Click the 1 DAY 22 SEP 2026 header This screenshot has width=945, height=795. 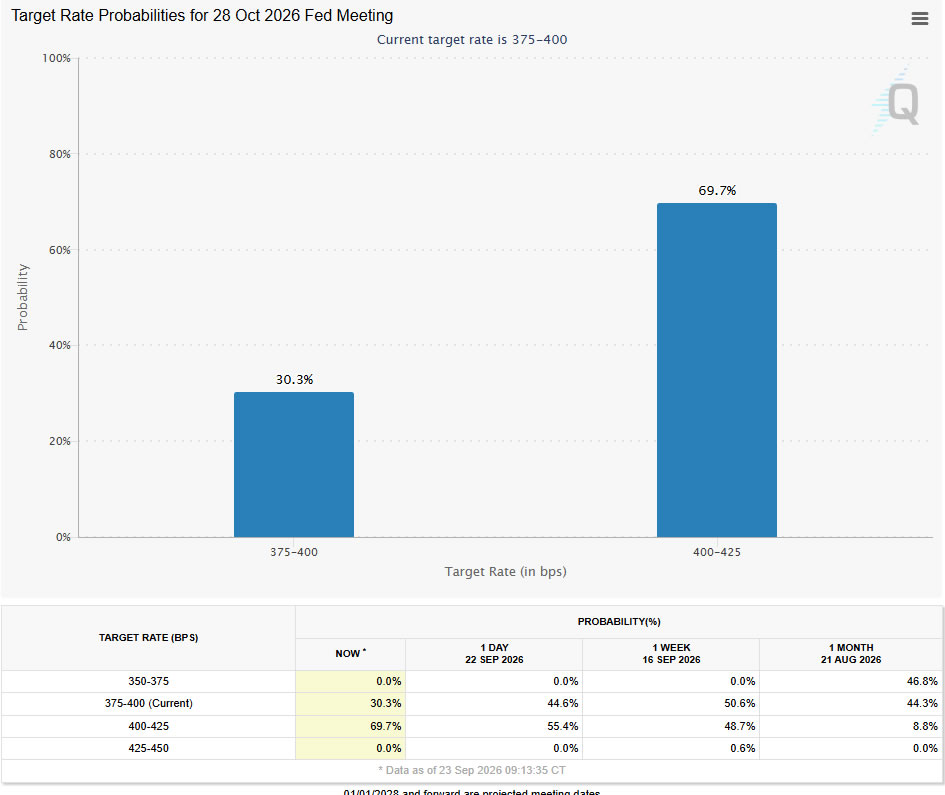(494, 654)
